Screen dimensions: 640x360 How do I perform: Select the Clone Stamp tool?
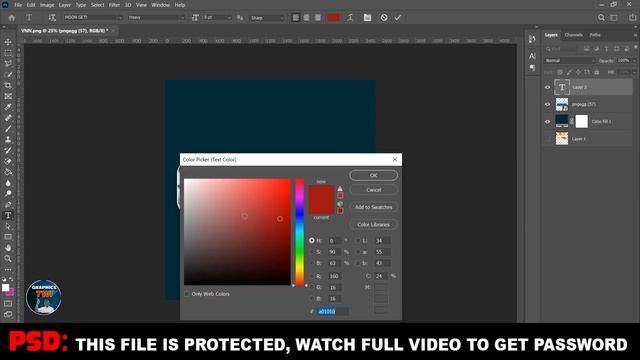click(8, 140)
